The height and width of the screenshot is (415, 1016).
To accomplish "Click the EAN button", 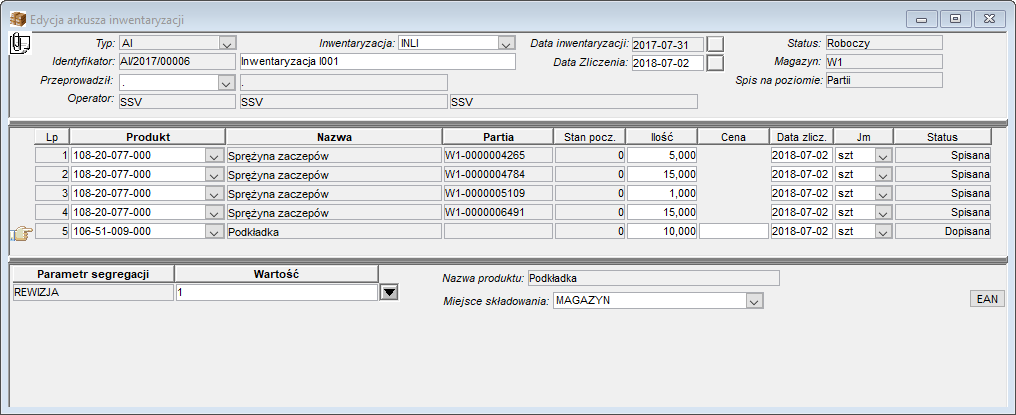I will [987, 299].
